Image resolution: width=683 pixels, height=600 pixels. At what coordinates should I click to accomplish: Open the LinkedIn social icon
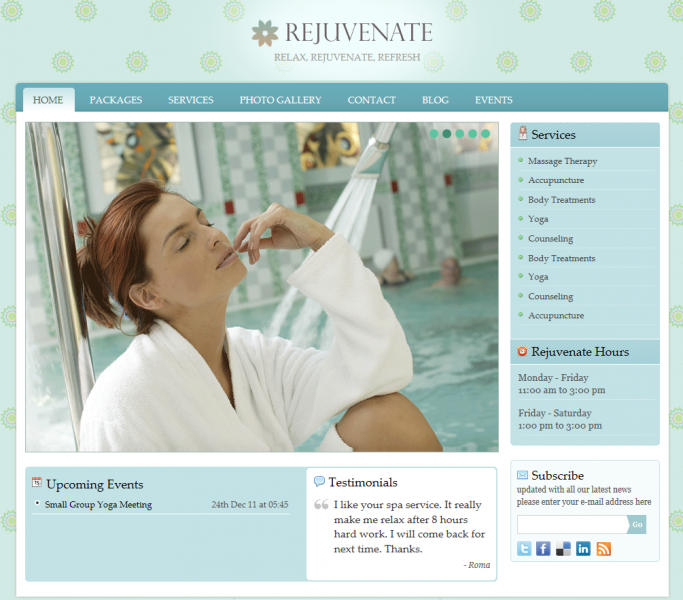point(583,549)
